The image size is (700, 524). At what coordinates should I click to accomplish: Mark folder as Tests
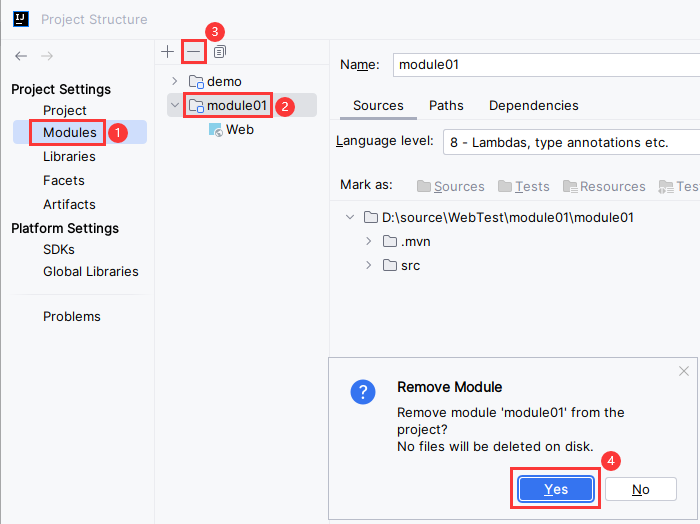(x=524, y=186)
